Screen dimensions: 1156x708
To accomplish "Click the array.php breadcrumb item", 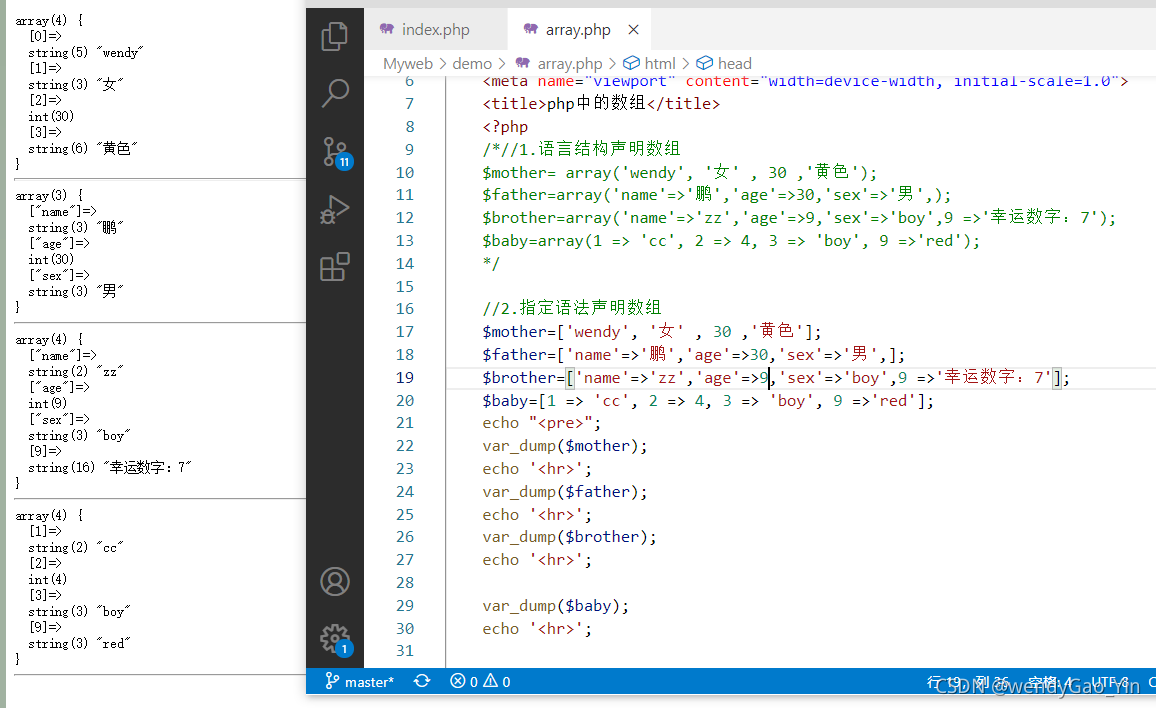I will (559, 63).
